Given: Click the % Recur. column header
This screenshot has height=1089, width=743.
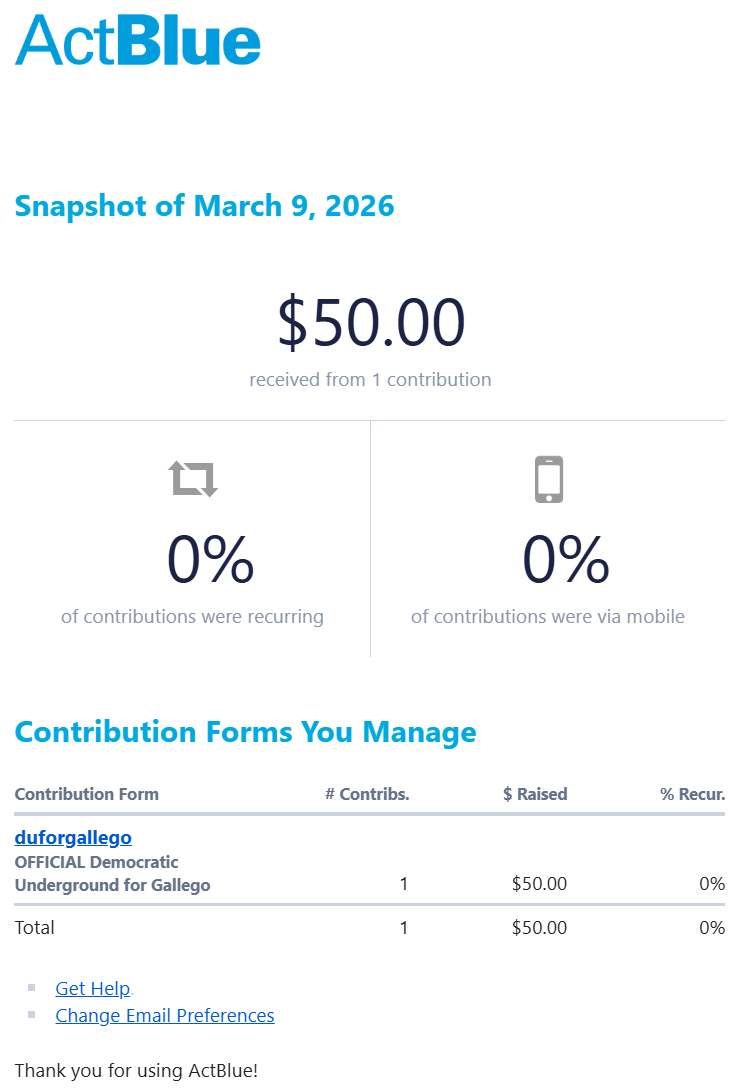Looking at the screenshot, I should click(x=692, y=795).
